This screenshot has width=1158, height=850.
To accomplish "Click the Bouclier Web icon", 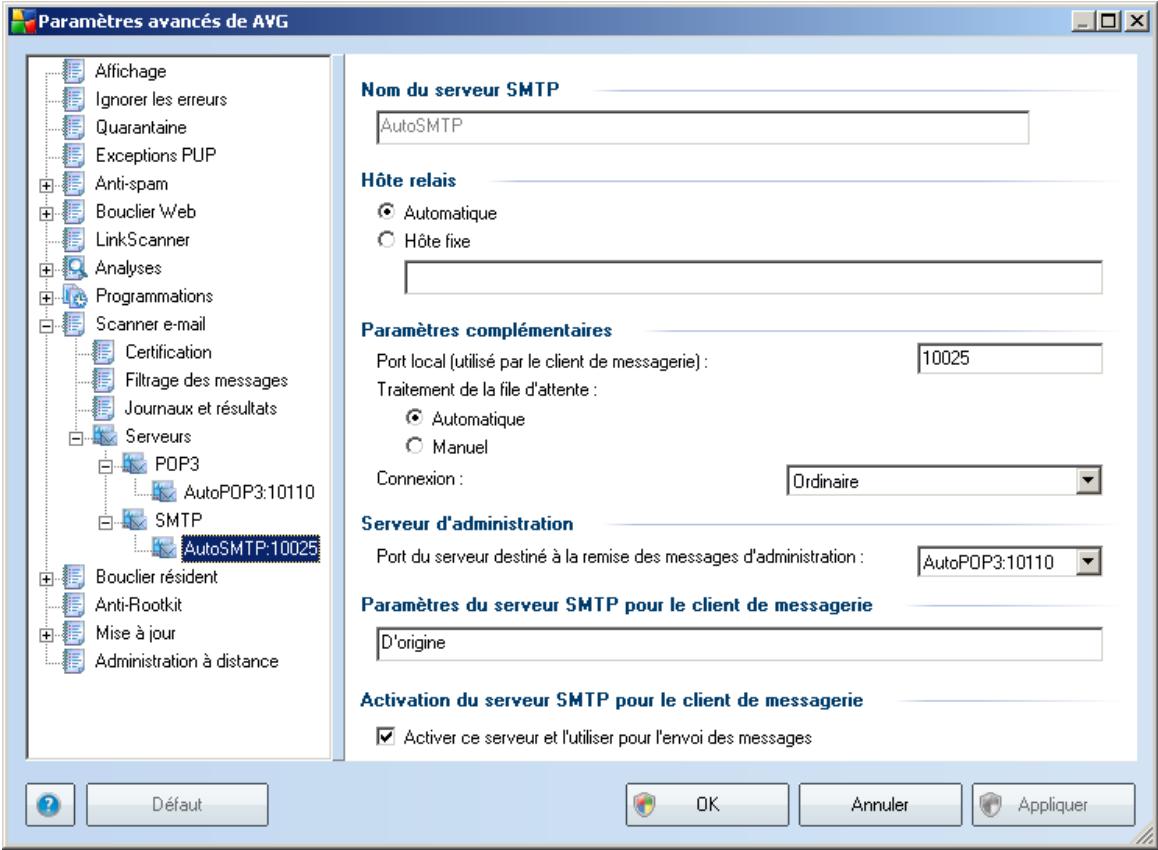I will [73, 211].
